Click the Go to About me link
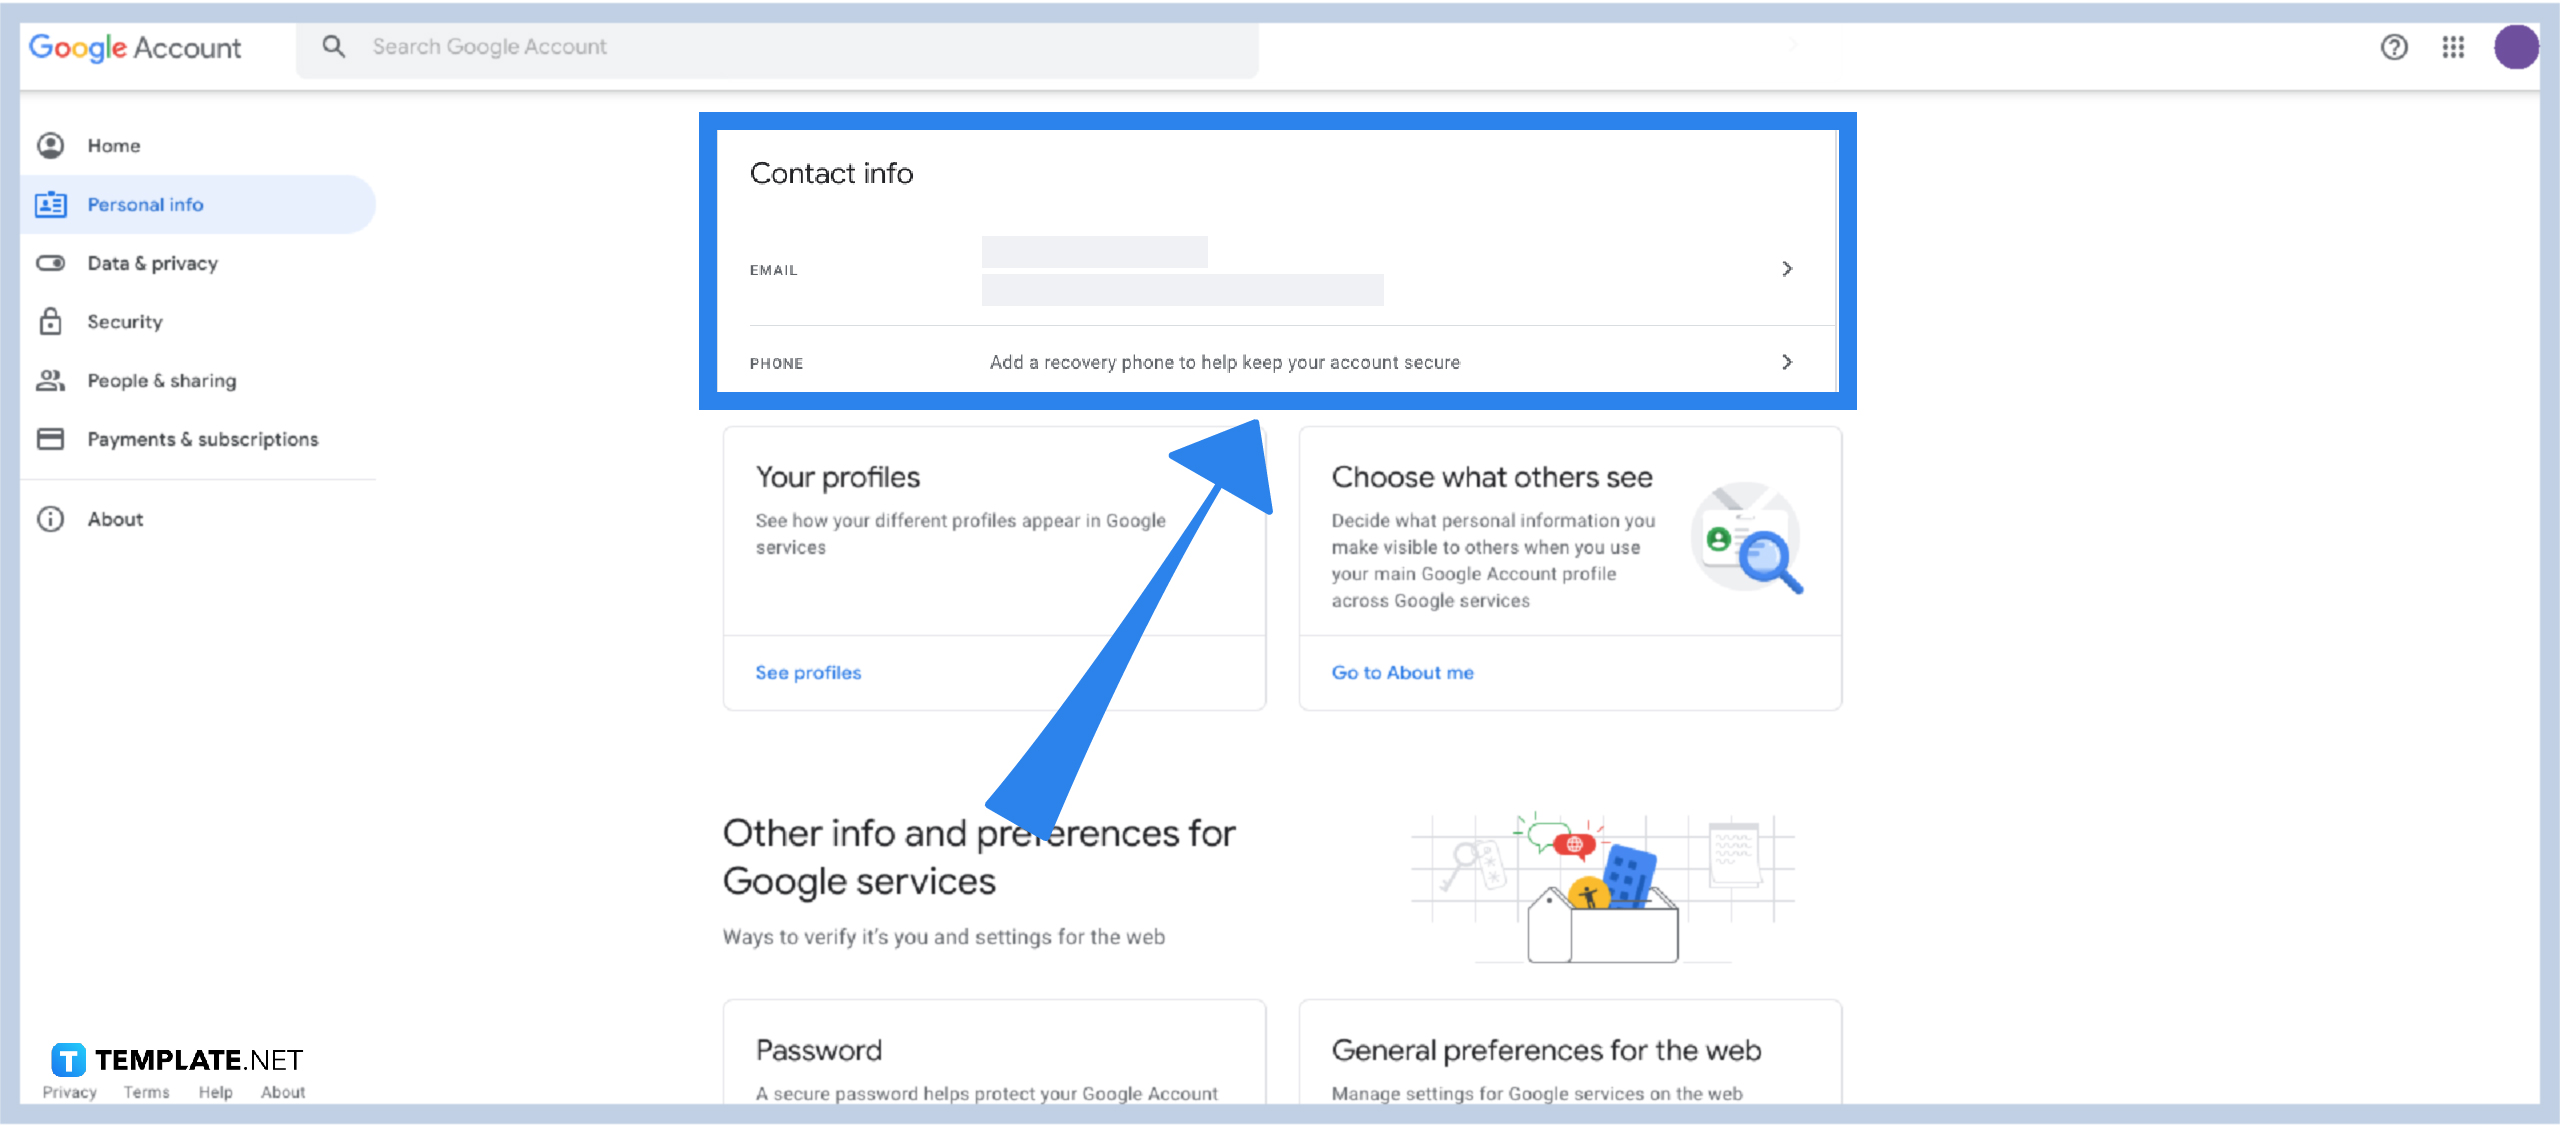This screenshot has height=1126, width=2560. 1402,671
